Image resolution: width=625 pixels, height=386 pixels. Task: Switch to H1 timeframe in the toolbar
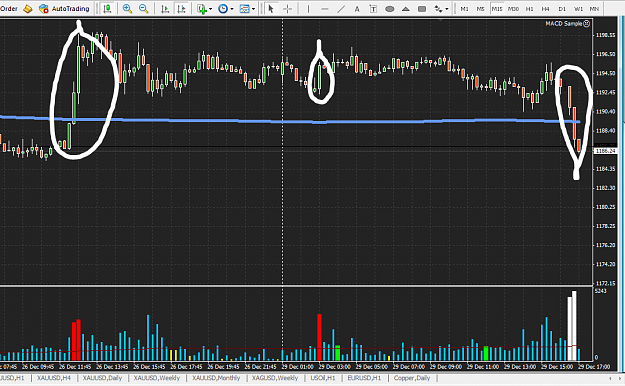(x=529, y=8)
